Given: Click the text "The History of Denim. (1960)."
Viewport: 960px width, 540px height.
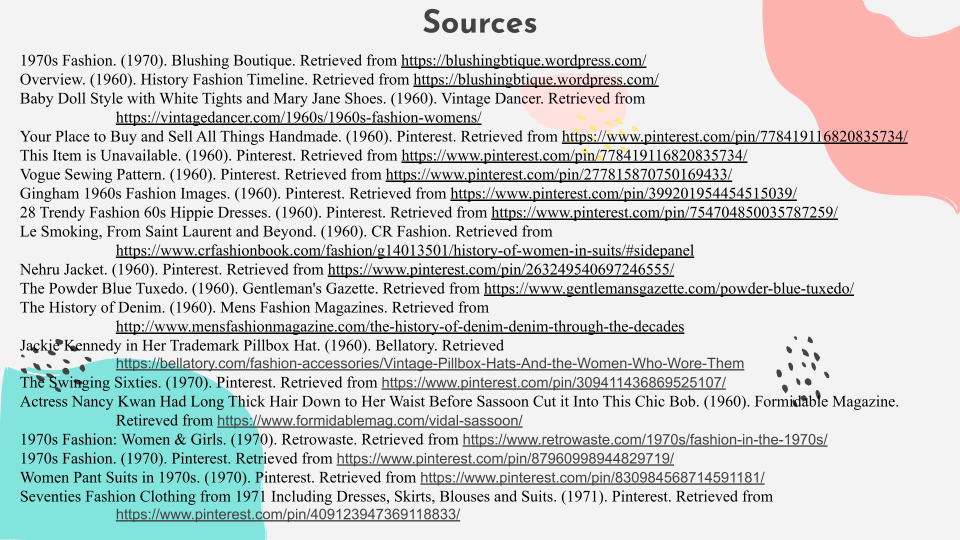Looking at the screenshot, I should point(118,307).
